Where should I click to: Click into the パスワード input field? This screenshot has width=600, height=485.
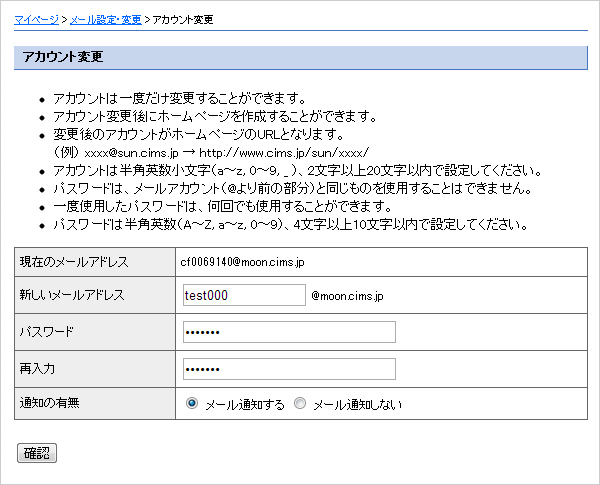coord(289,332)
